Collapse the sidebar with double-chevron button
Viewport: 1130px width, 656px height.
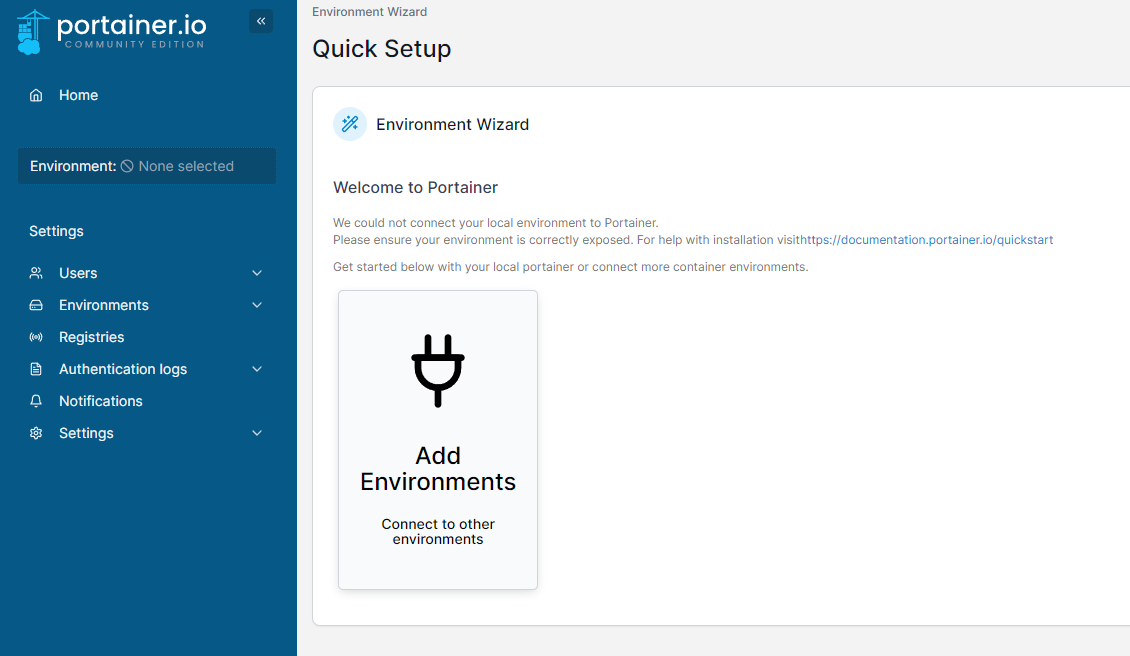(261, 21)
